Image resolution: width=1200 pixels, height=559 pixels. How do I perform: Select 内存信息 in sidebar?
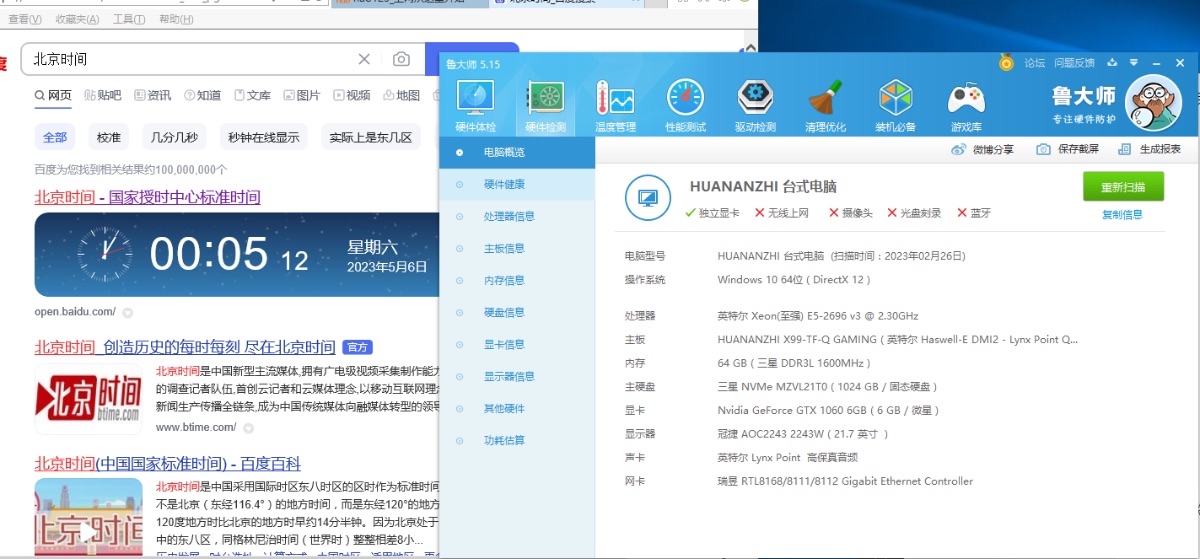tap(517, 281)
